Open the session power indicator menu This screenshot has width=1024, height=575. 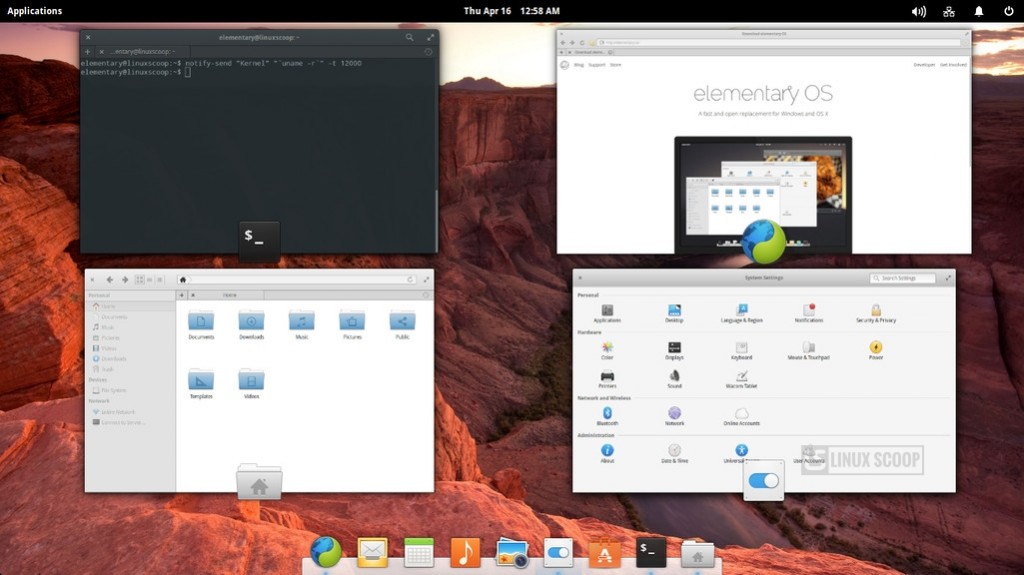coord(1009,11)
